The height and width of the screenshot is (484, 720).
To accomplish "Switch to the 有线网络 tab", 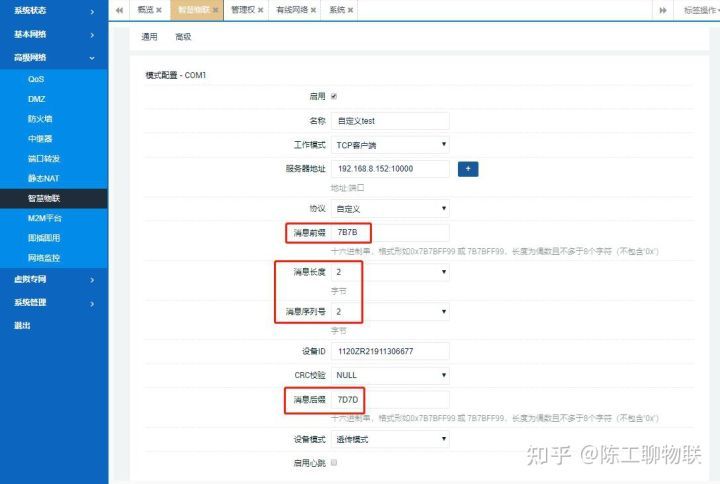I will click(292, 10).
